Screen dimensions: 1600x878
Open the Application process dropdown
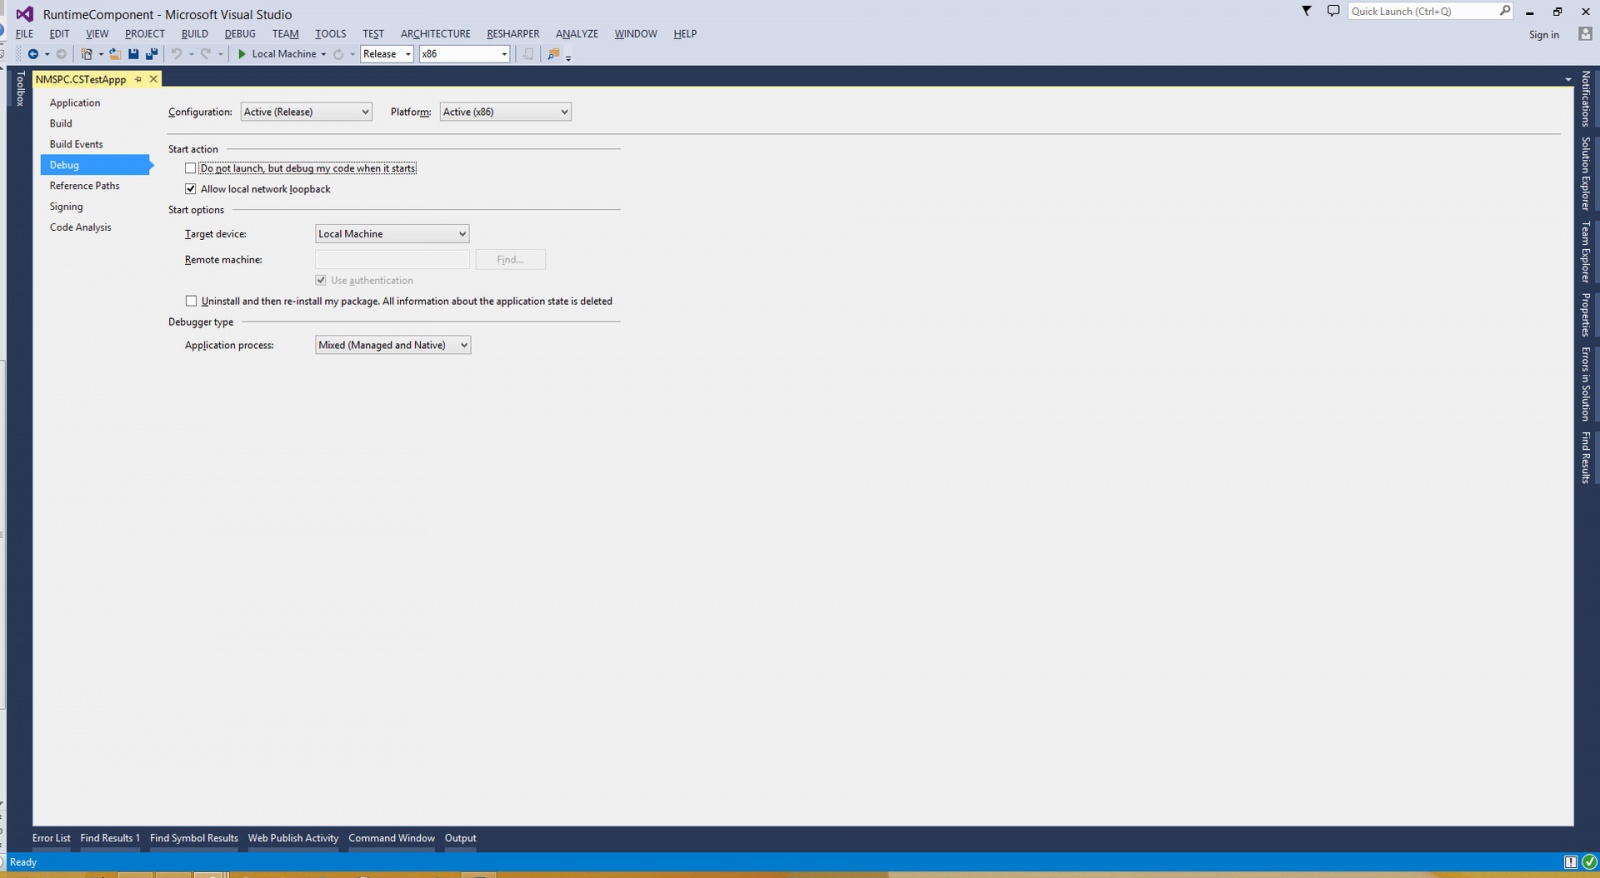pos(393,345)
